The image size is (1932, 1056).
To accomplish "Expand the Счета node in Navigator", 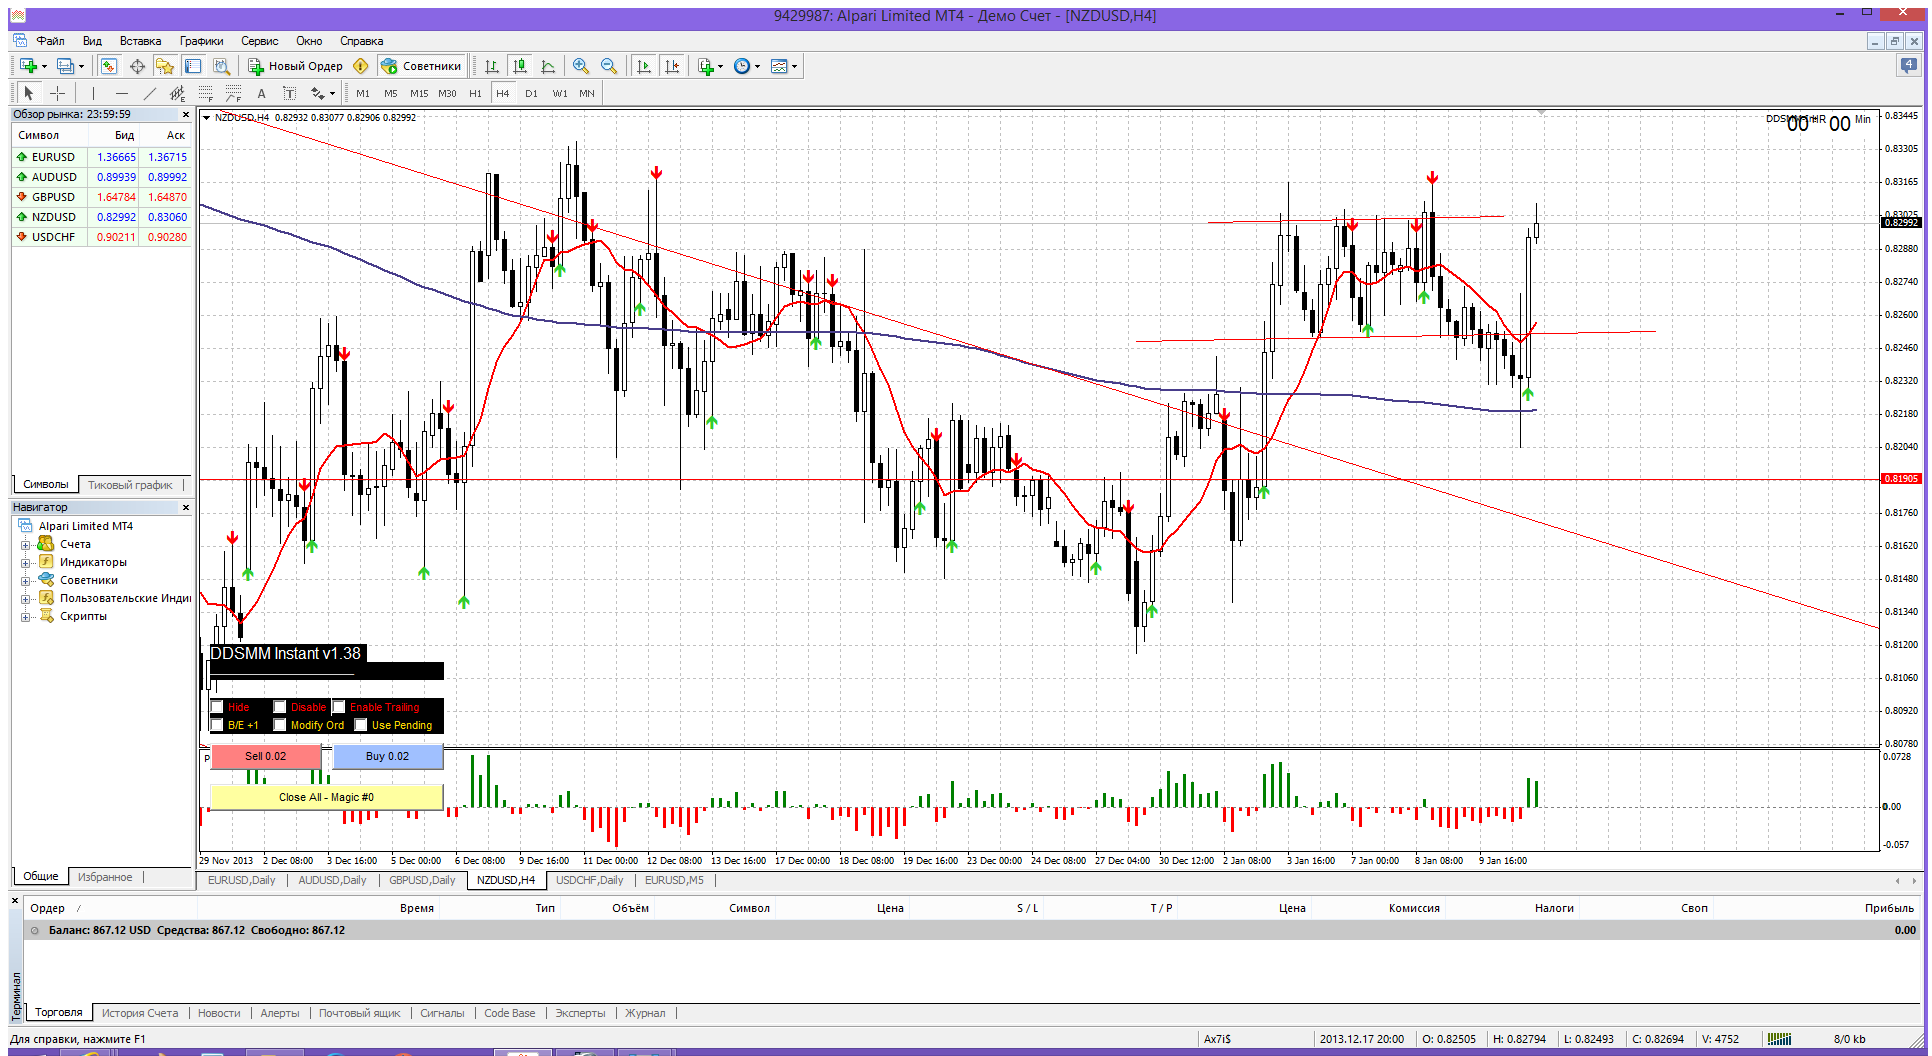I will pyautogui.click(x=25, y=545).
